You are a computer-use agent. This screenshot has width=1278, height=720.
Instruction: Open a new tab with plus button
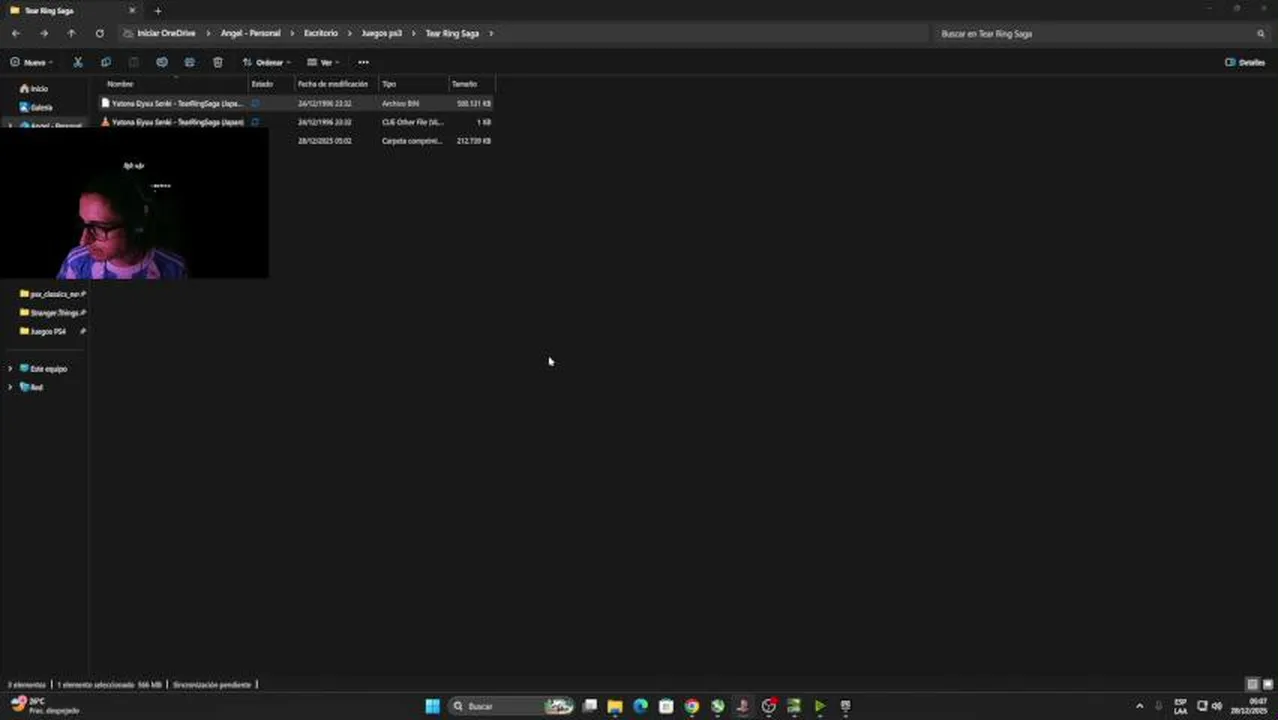pyautogui.click(x=157, y=11)
